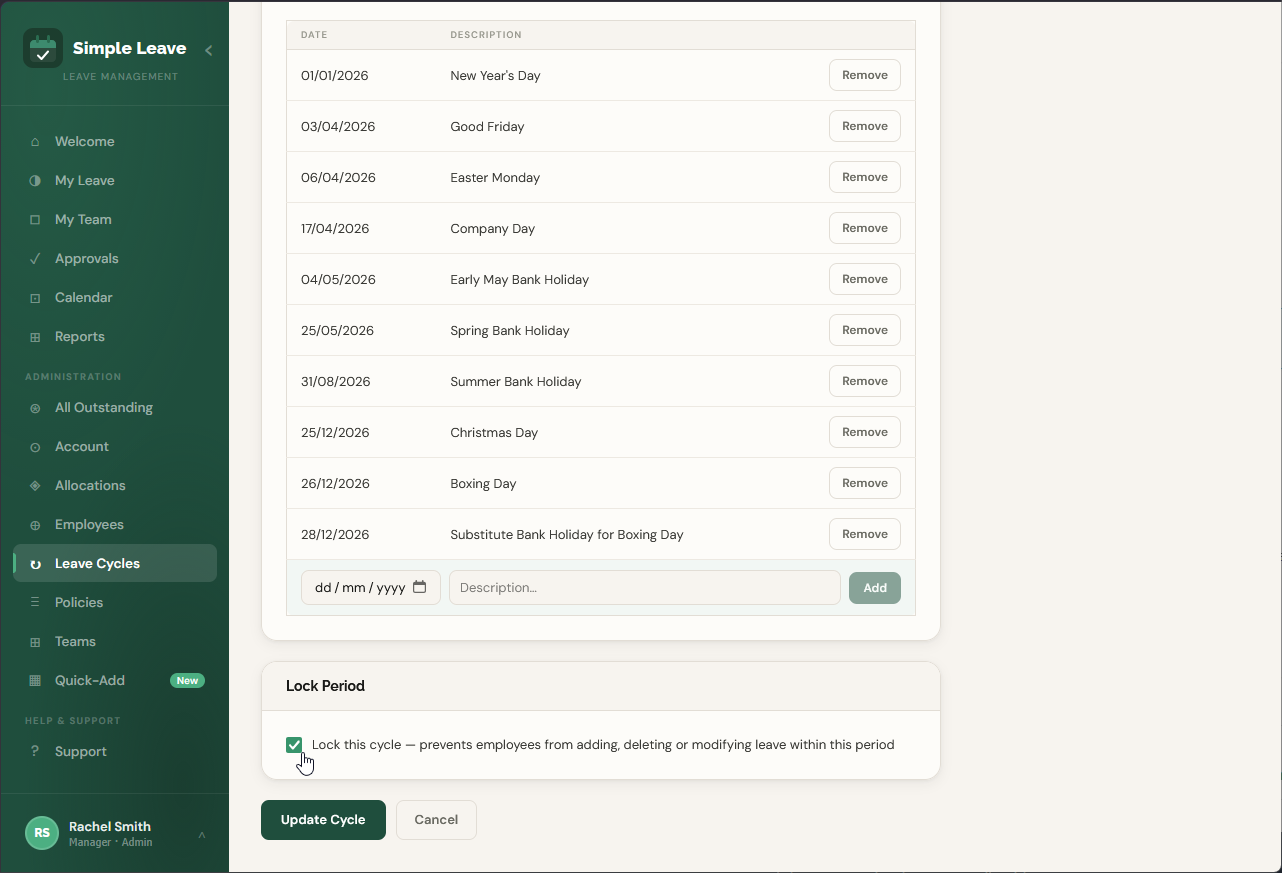Image resolution: width=1282 pixels, height=873 pixels.
Task: Untick the Lock this cycle checkbox
Action: pos(294,745)
